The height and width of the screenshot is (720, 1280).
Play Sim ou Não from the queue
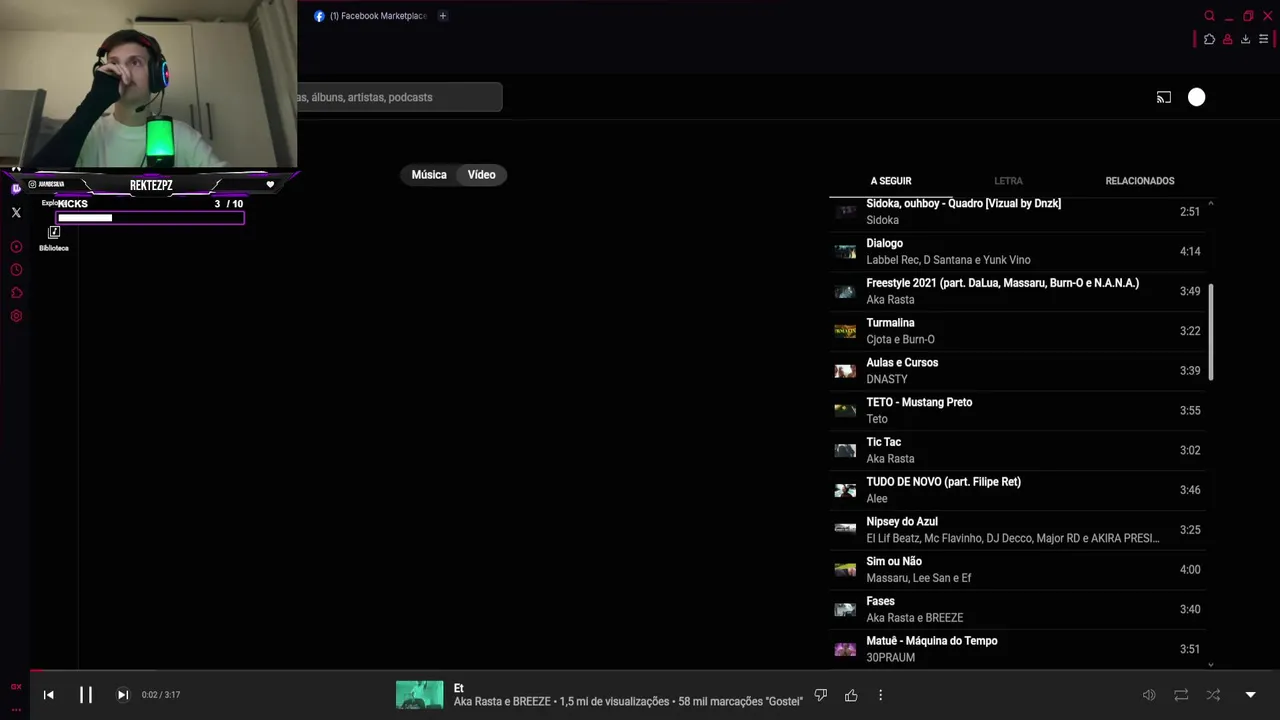[x=1017, y=570]
